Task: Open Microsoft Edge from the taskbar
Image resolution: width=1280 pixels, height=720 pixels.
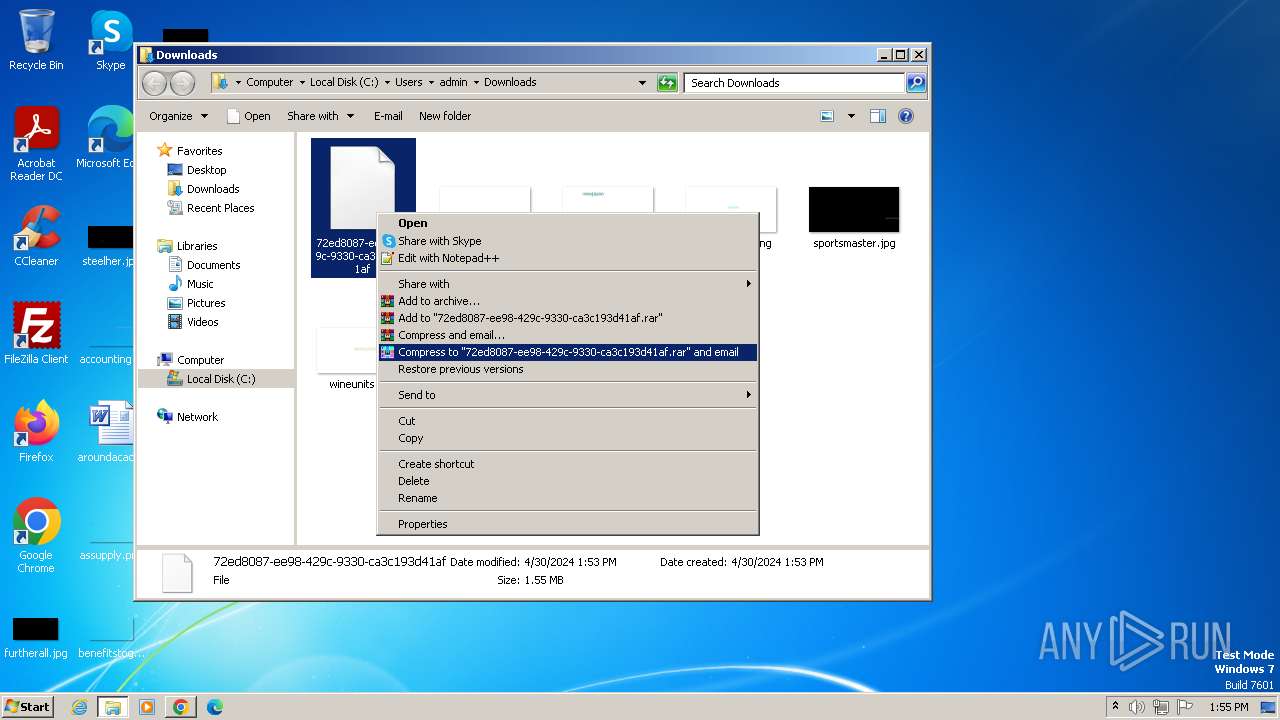Action: (x=215, y=707)
